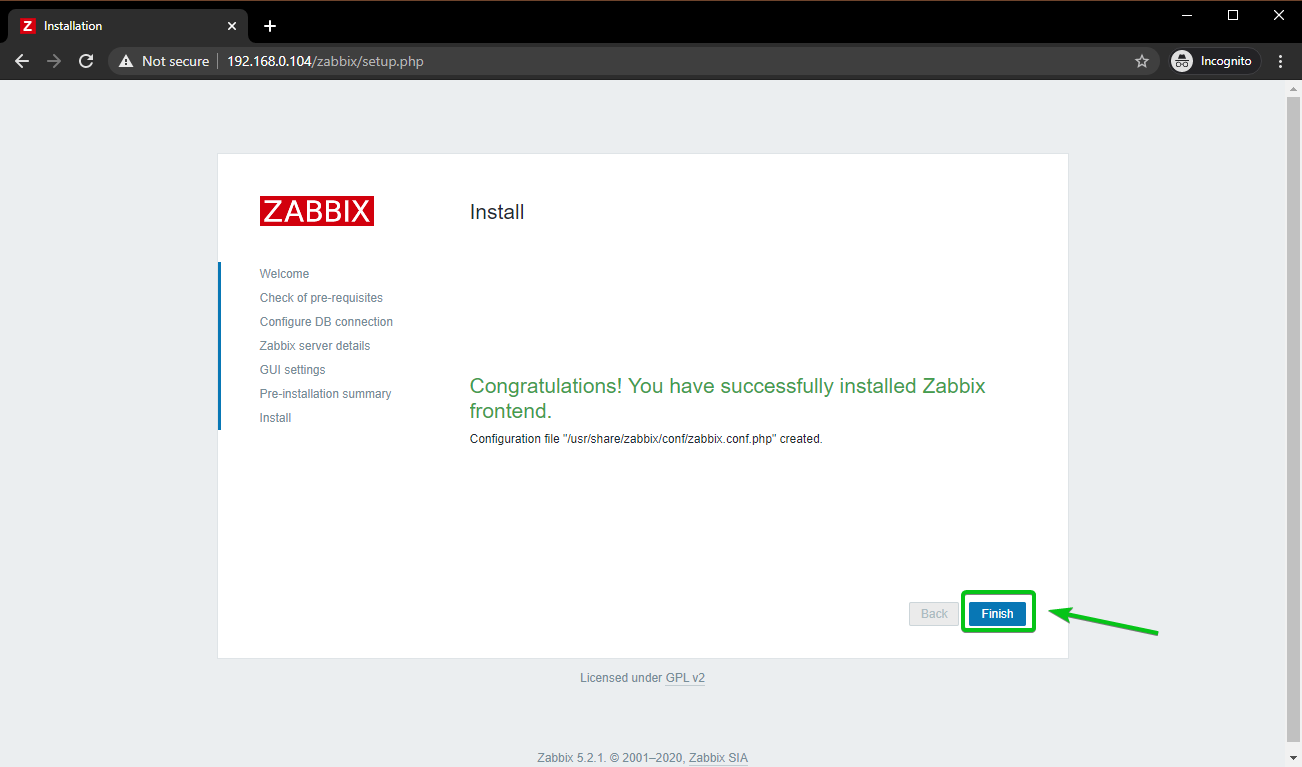Go forward in browser history

(x=54, y=61)
